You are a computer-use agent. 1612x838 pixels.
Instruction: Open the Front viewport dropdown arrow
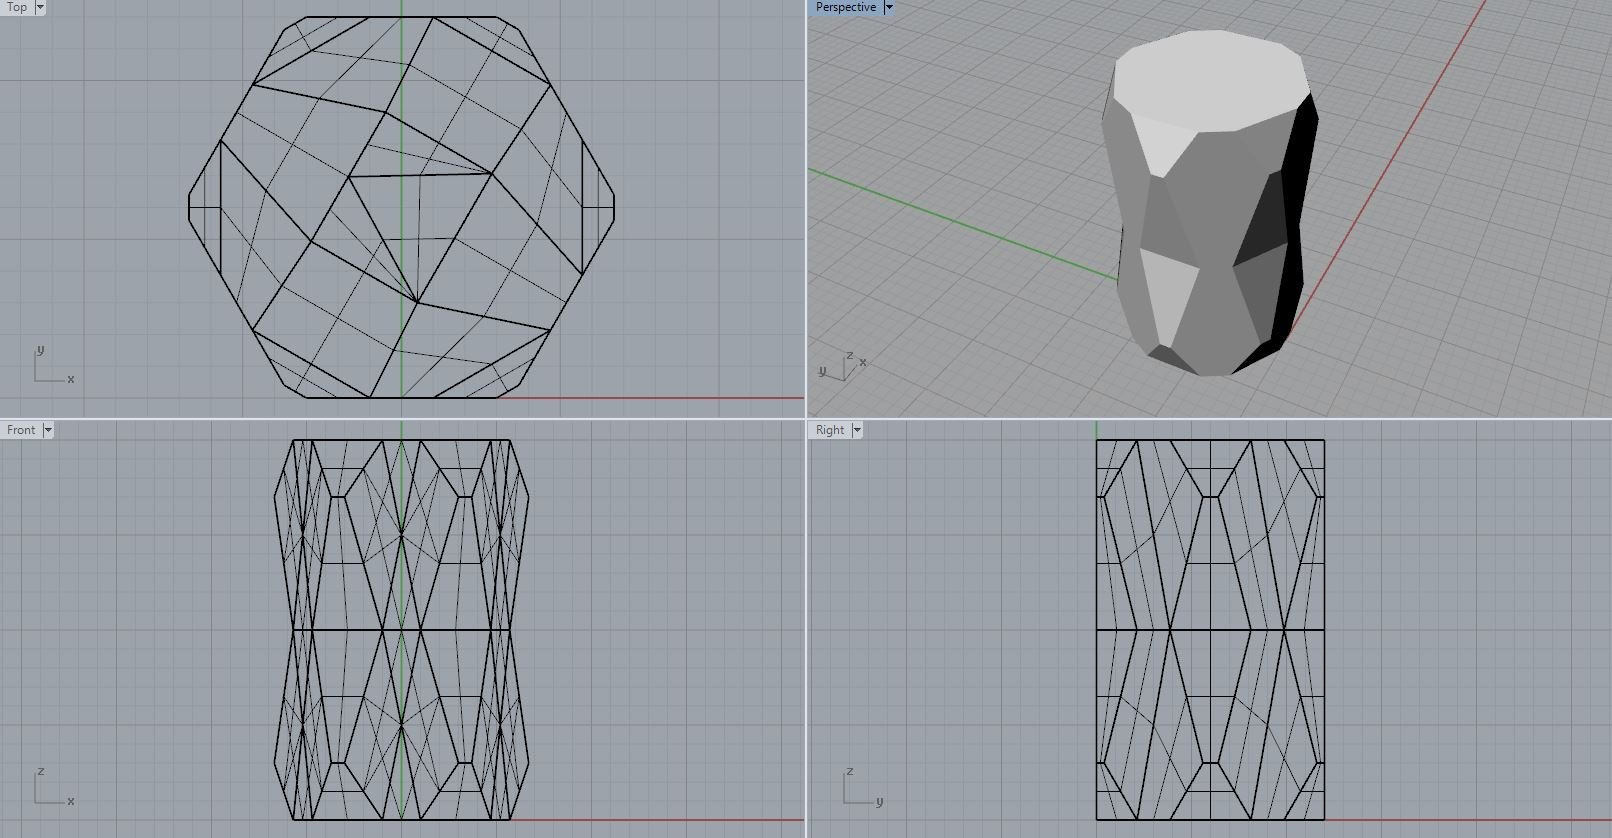click(x=47, y=430)
